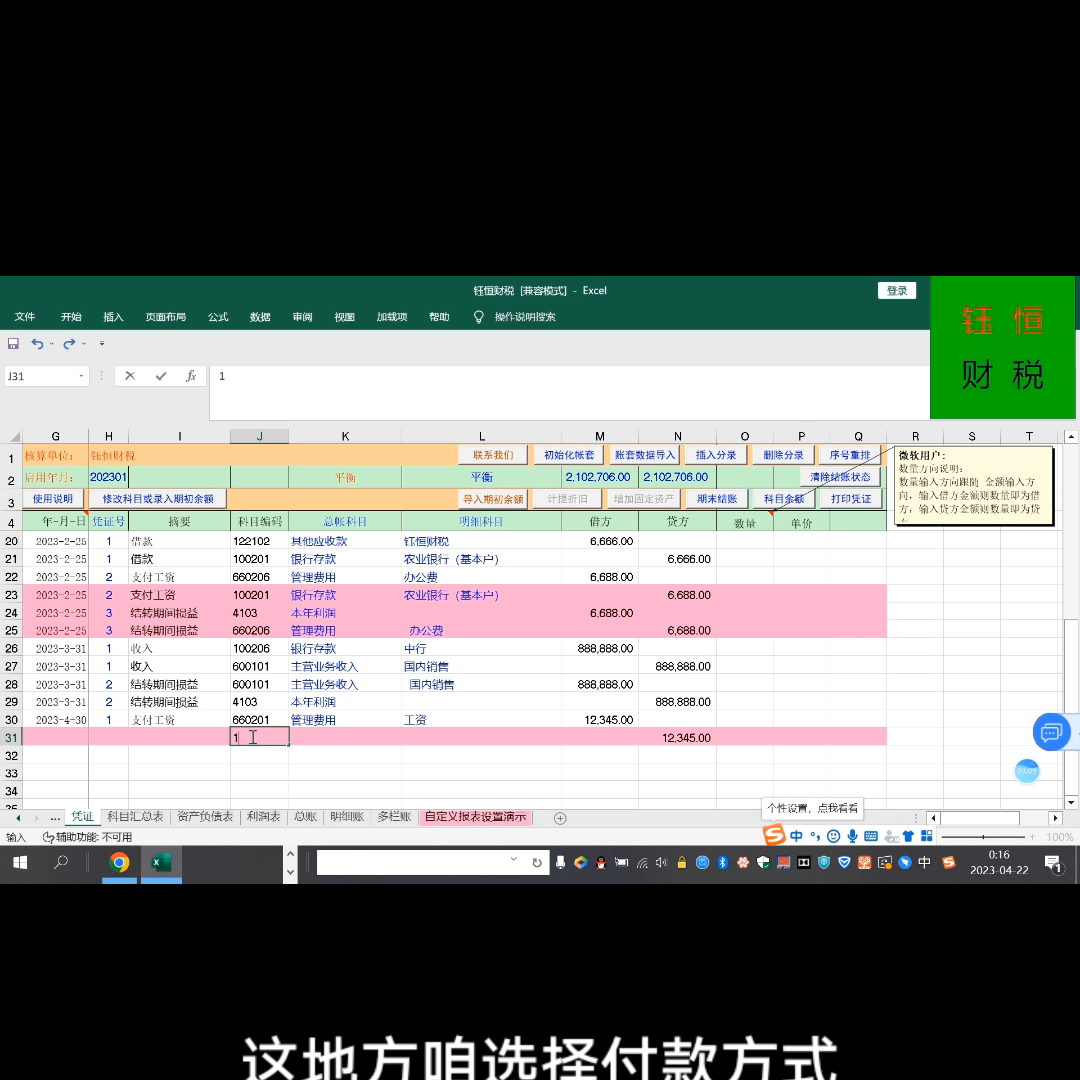Click 登录 sign-in button
Screen dimensions: 1080x1080
point(897,291)
